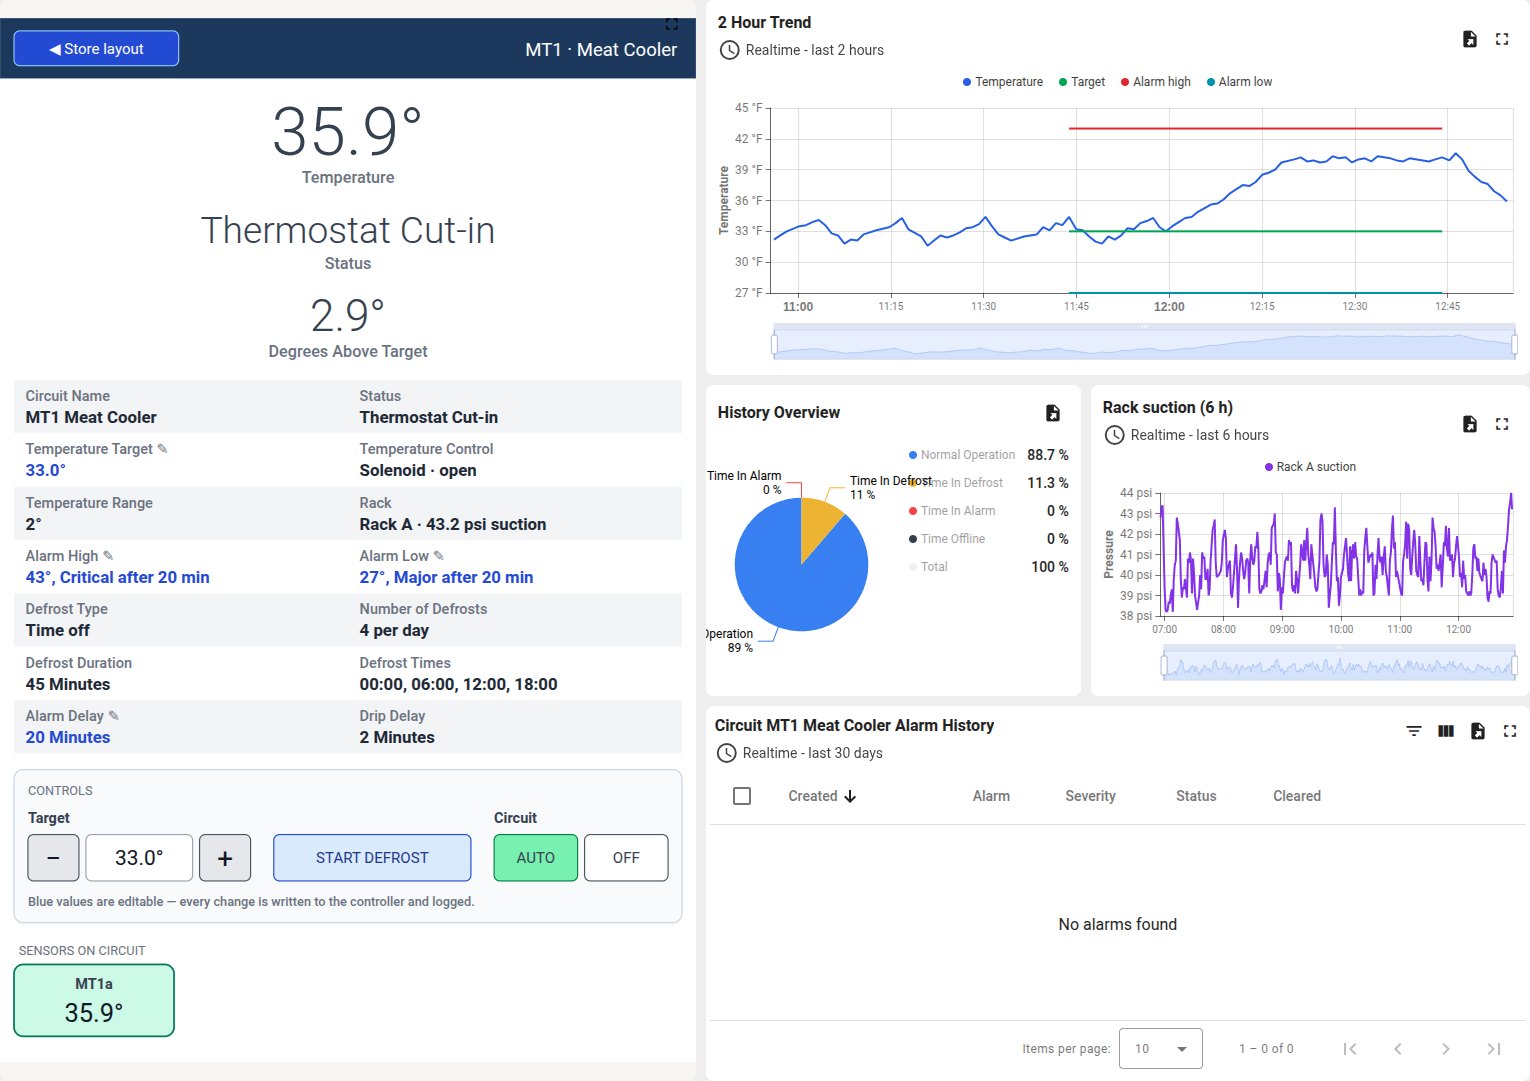Decrease the target with the minus button
This screenshot has width=1530, height=1081.
(54, 858)
